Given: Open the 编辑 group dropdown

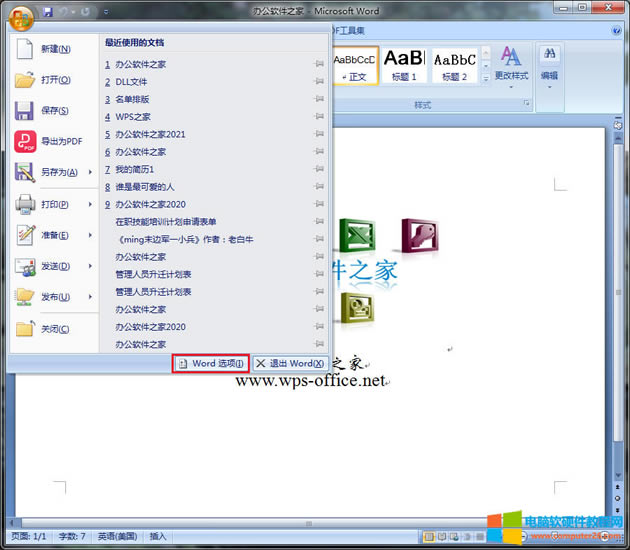Looking at the screenshot, I should click(x=549, y=67).
